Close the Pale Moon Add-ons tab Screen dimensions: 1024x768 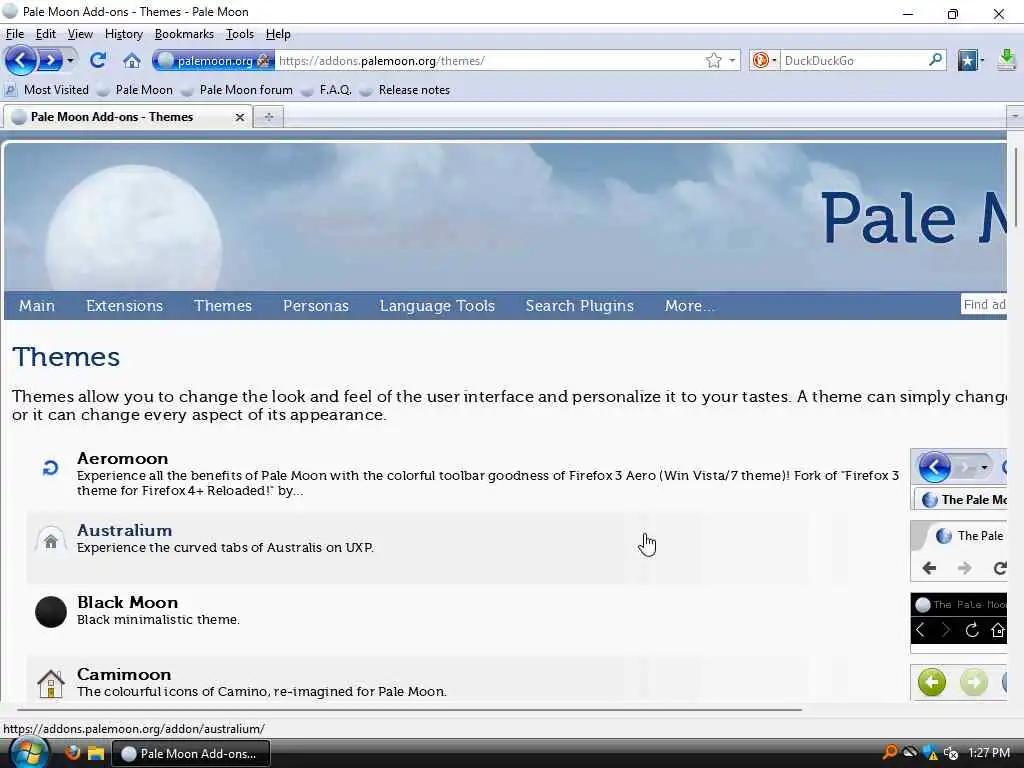pyautogui.click(x=240, y=118)
